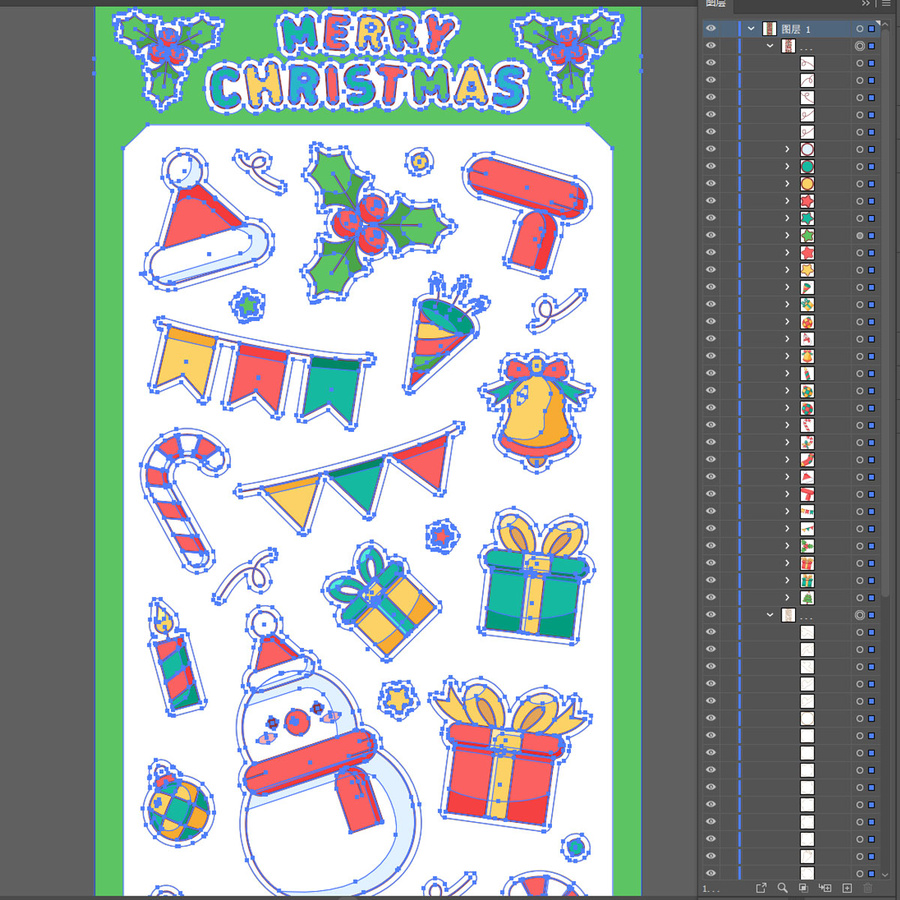This screenshot has width=900, height=900.
Task: Select the holly layer thumbnail
Action: click(x=807, y=546)
